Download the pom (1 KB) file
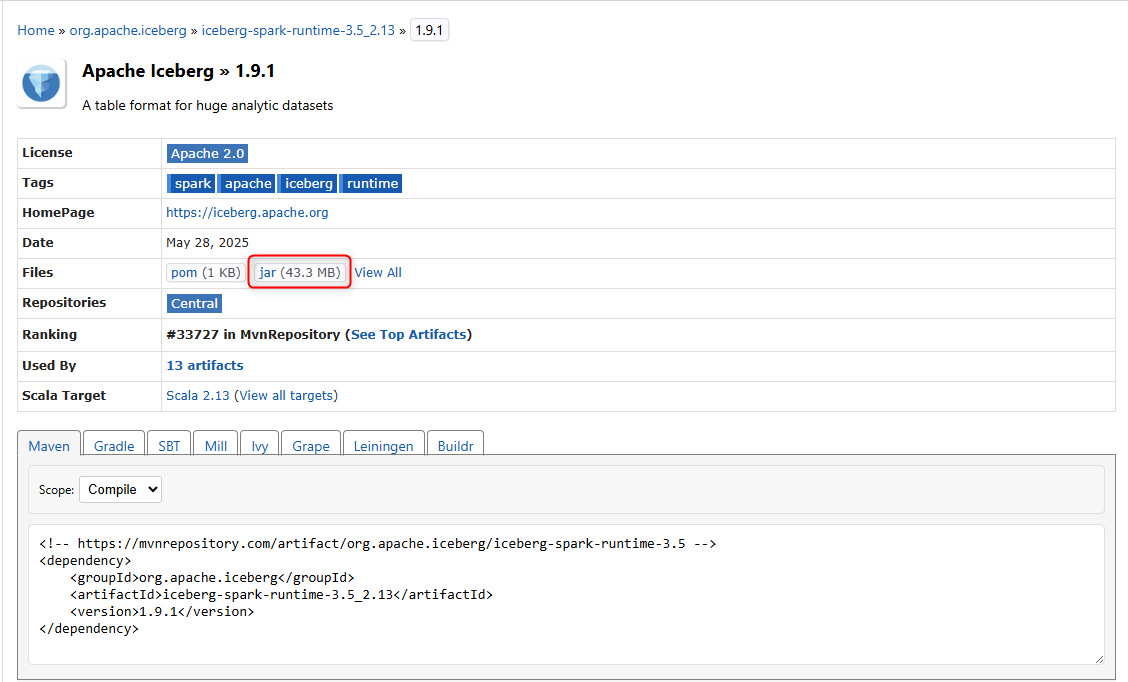This screenshot has height=682, width=1128. coord(206,273)
